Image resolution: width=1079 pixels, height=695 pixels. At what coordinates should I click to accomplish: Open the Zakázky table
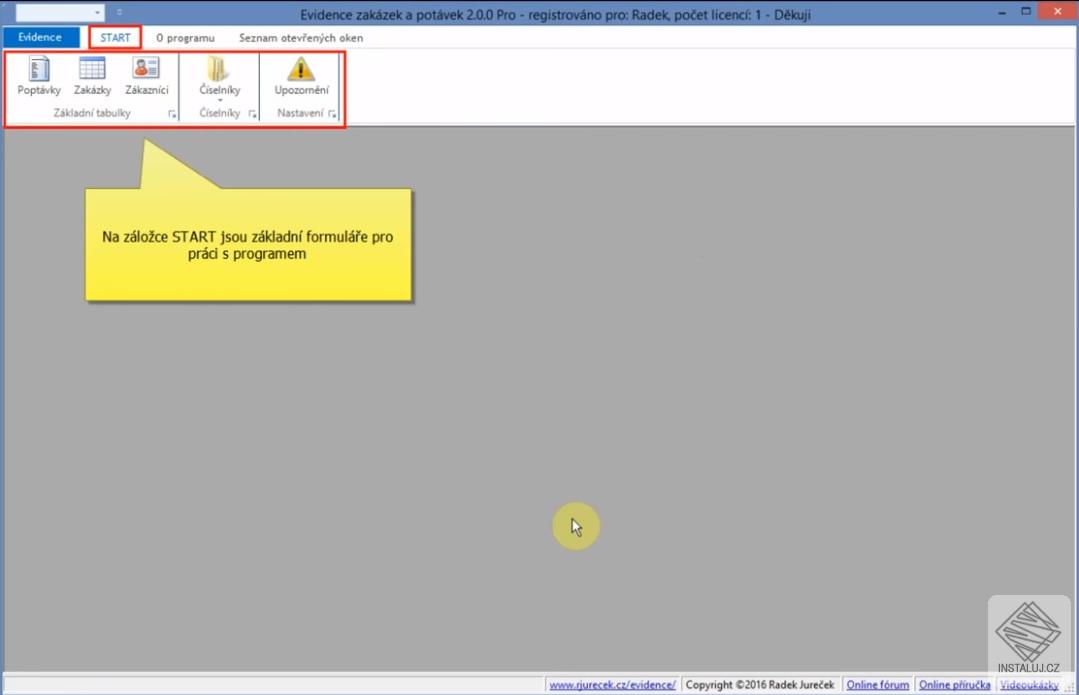[x=92, y=76]
